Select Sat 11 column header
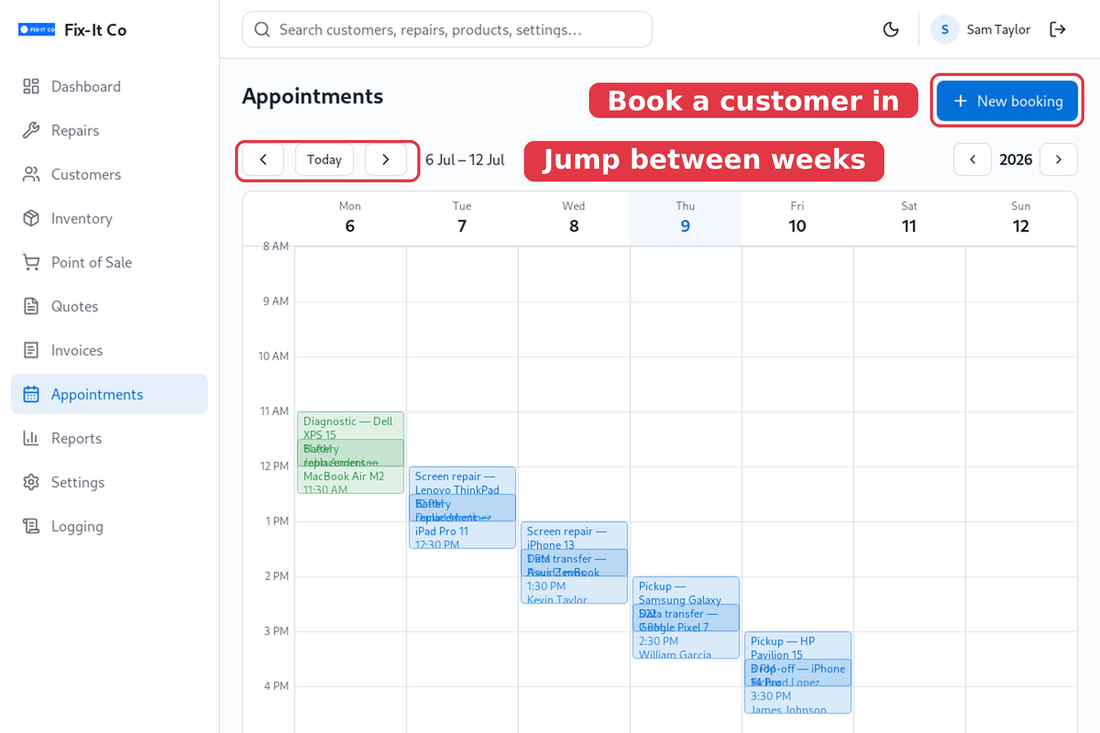Image resolution: width=1100 pixels, height=733 pixels. click(909, 218)
